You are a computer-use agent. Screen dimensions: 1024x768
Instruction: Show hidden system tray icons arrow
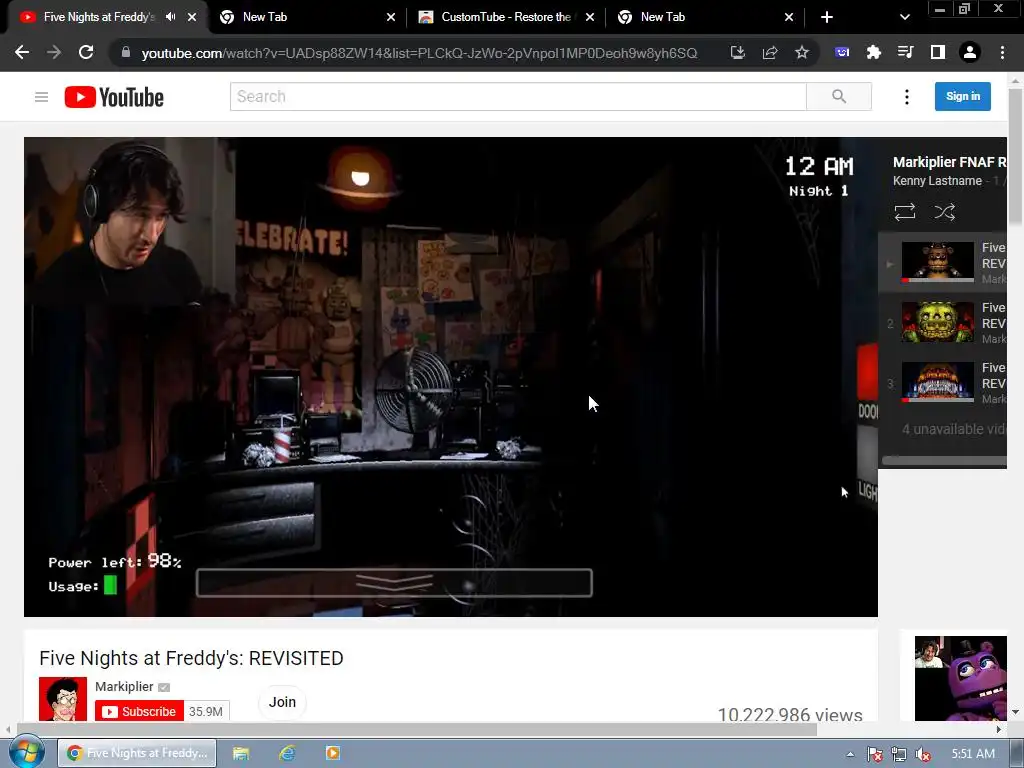pos(850,754)
